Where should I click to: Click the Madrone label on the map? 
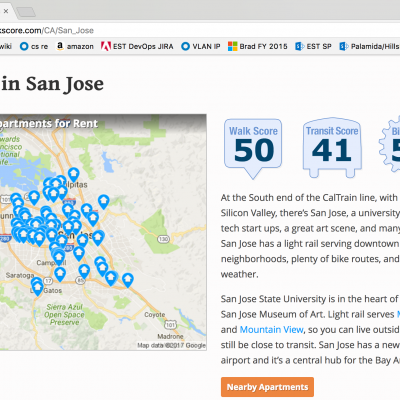point(170,336)
